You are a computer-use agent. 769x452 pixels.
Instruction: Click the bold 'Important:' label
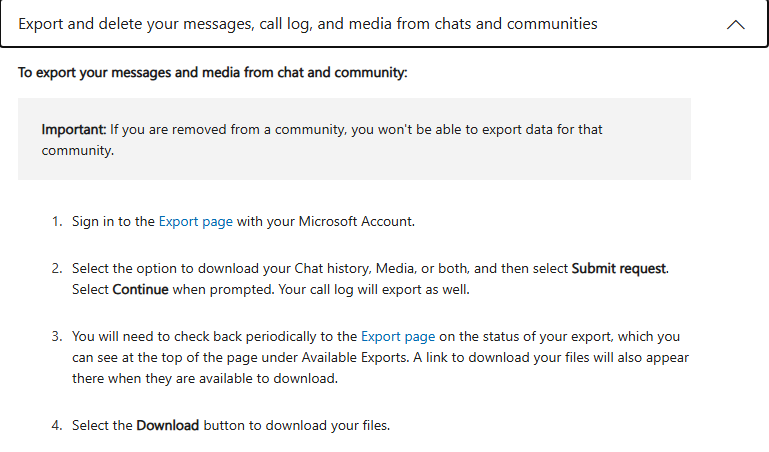pyautogui.click(x=73, y=130)
